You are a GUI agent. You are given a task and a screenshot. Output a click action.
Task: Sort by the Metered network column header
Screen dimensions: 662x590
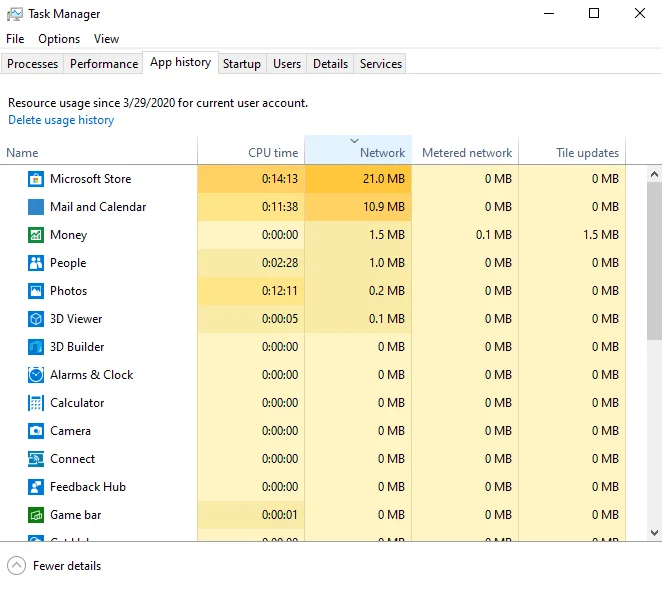pyautogui.click(x=465, y=152)
